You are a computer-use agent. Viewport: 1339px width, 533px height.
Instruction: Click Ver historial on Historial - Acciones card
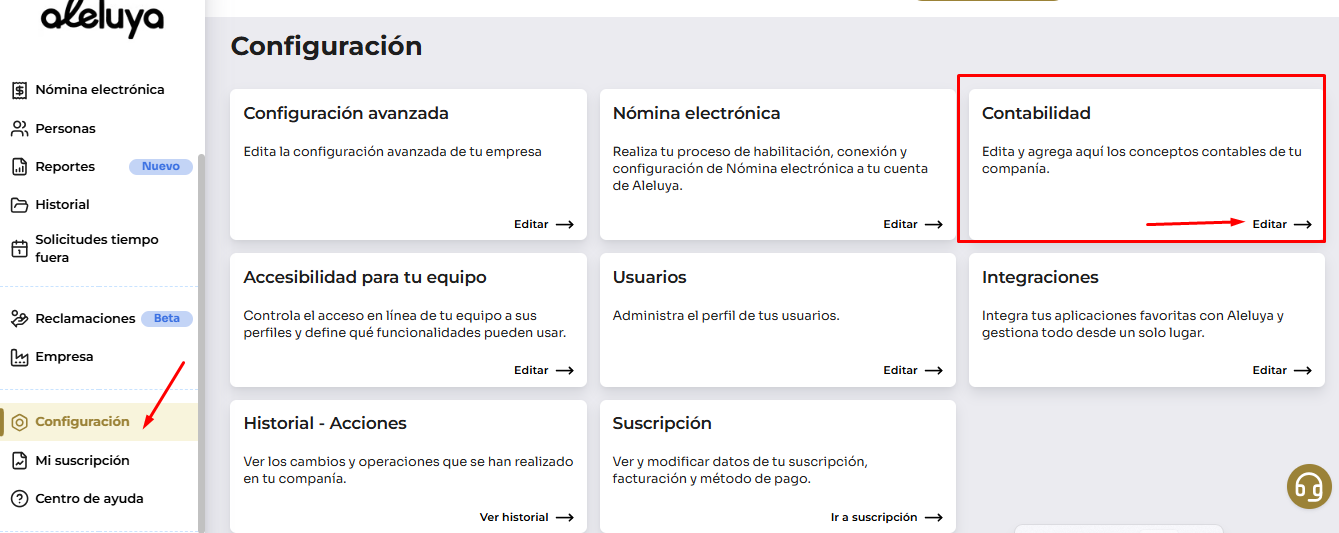pyautogui.click(x=526, y=517)
